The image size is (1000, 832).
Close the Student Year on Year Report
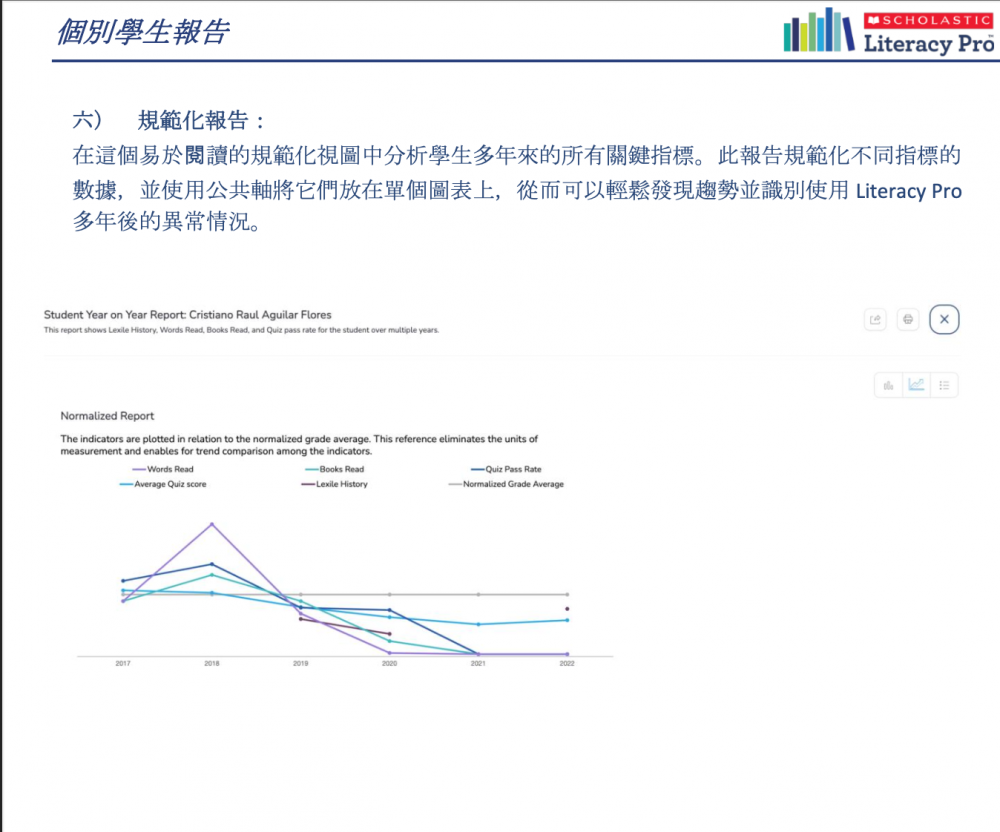click(x=944, y=320)
